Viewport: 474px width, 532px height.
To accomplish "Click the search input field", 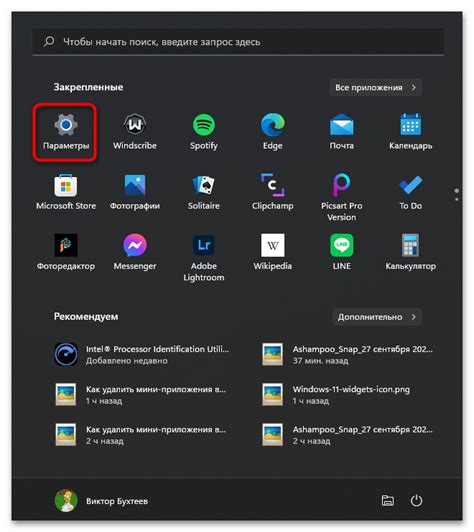I will 238,42.
